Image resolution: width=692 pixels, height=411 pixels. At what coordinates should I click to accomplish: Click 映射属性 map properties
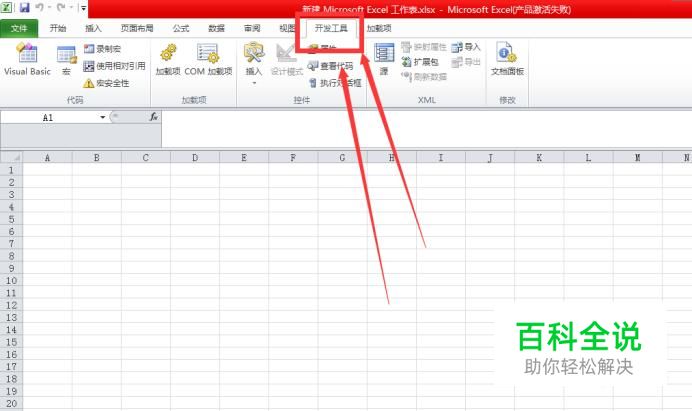(x=424, y=47)
